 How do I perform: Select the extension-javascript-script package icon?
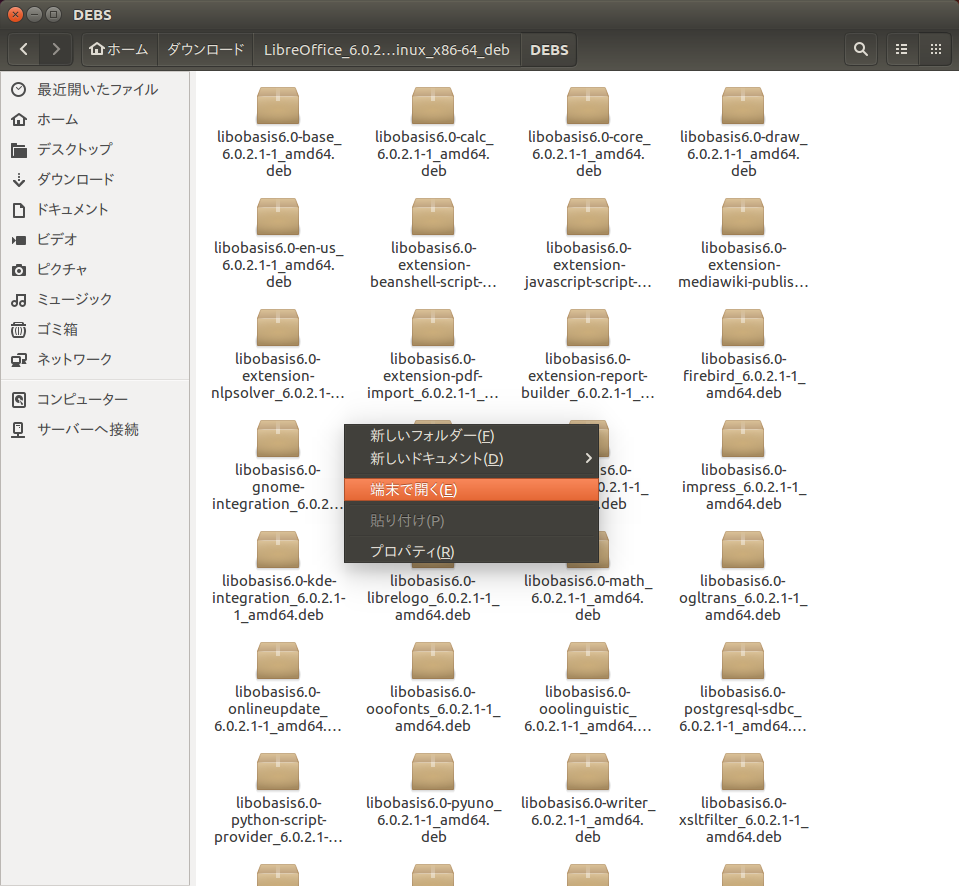pos(588,216)
